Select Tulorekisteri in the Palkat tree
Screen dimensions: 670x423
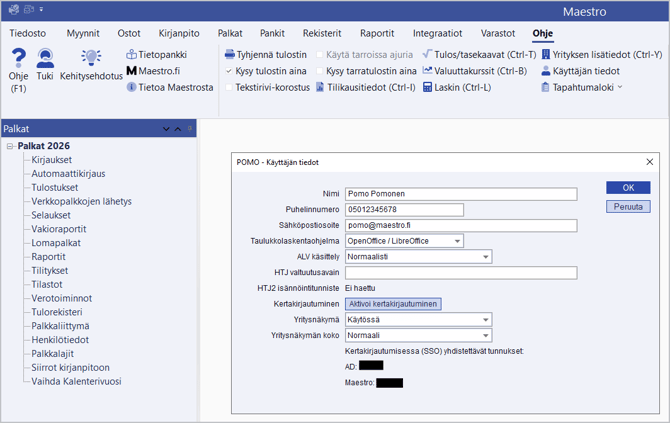[58, 310]
